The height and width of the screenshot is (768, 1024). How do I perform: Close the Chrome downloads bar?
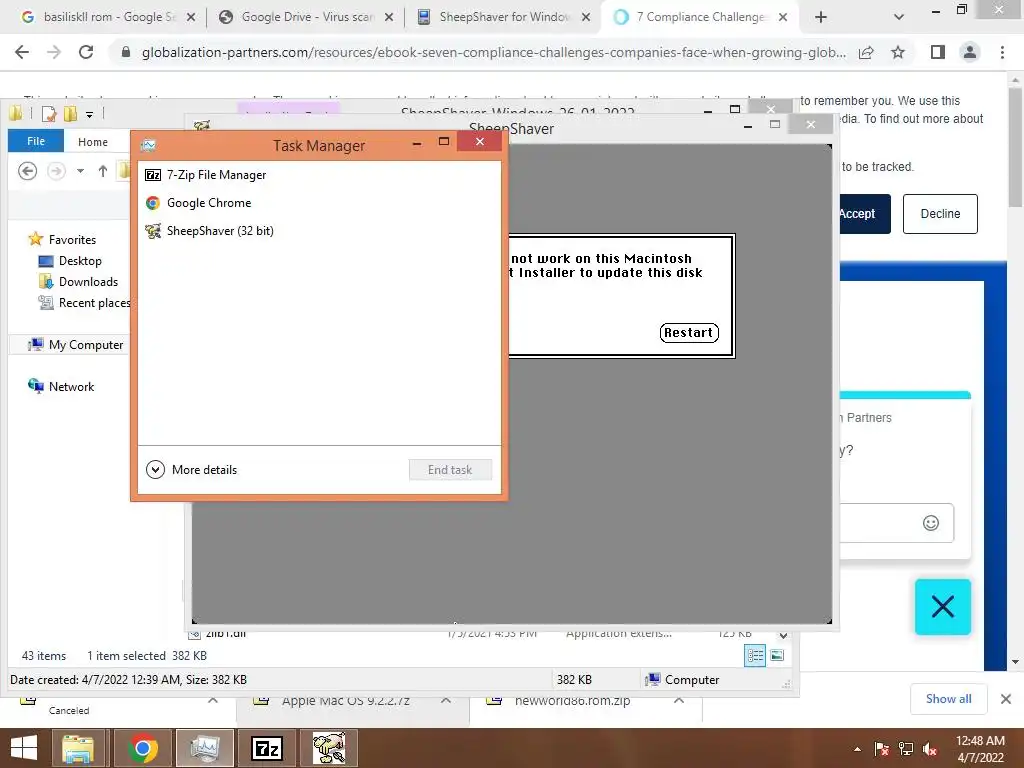(1006, 699)
